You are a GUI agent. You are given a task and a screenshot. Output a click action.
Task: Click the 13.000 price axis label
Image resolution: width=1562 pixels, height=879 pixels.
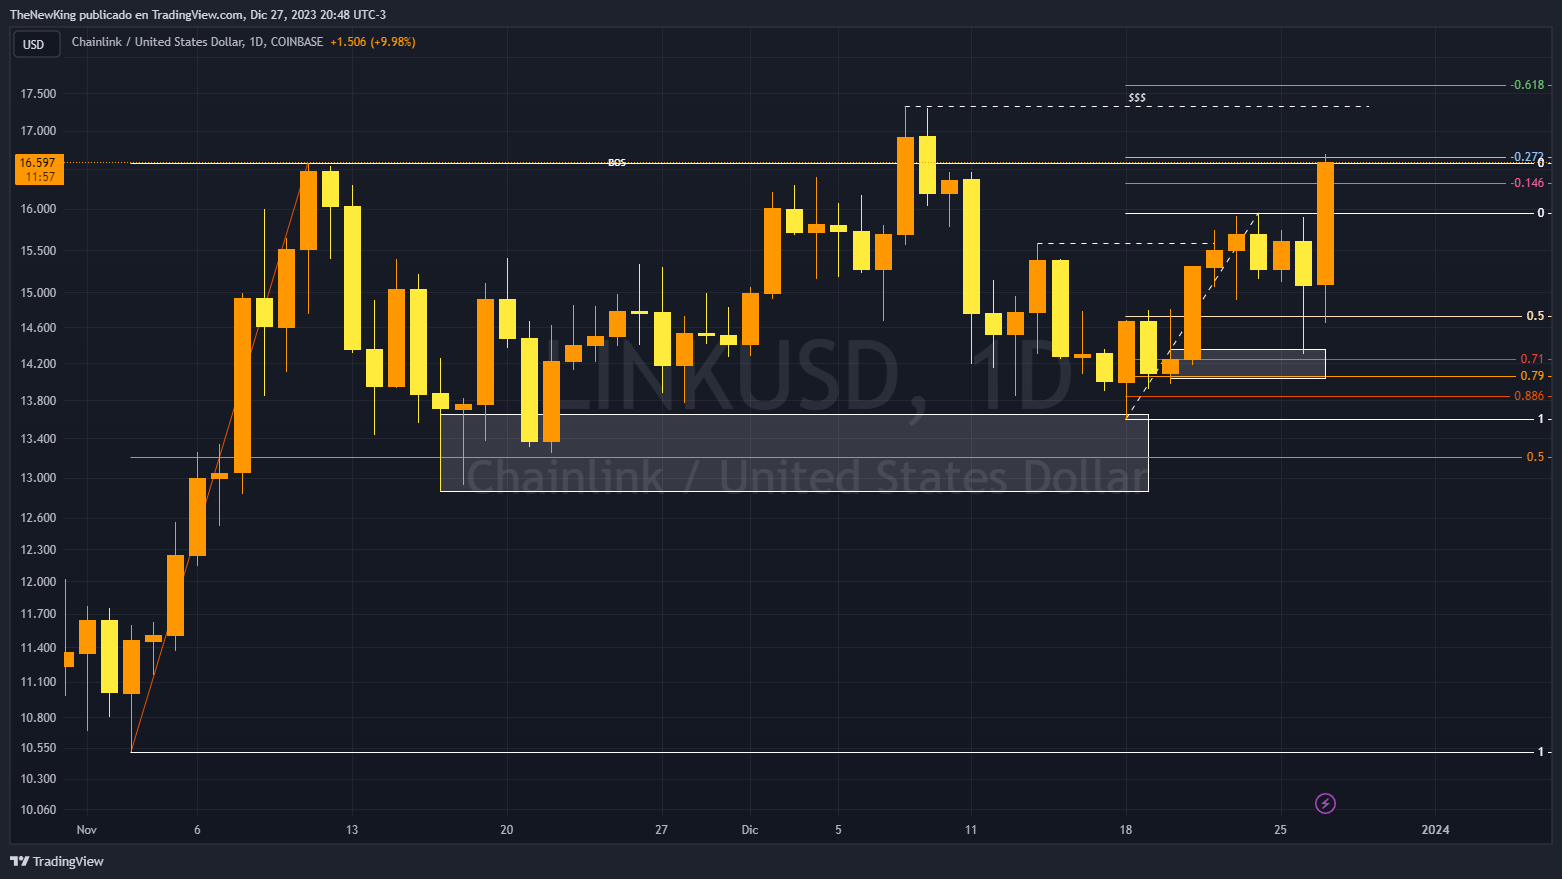pos(38,478)
